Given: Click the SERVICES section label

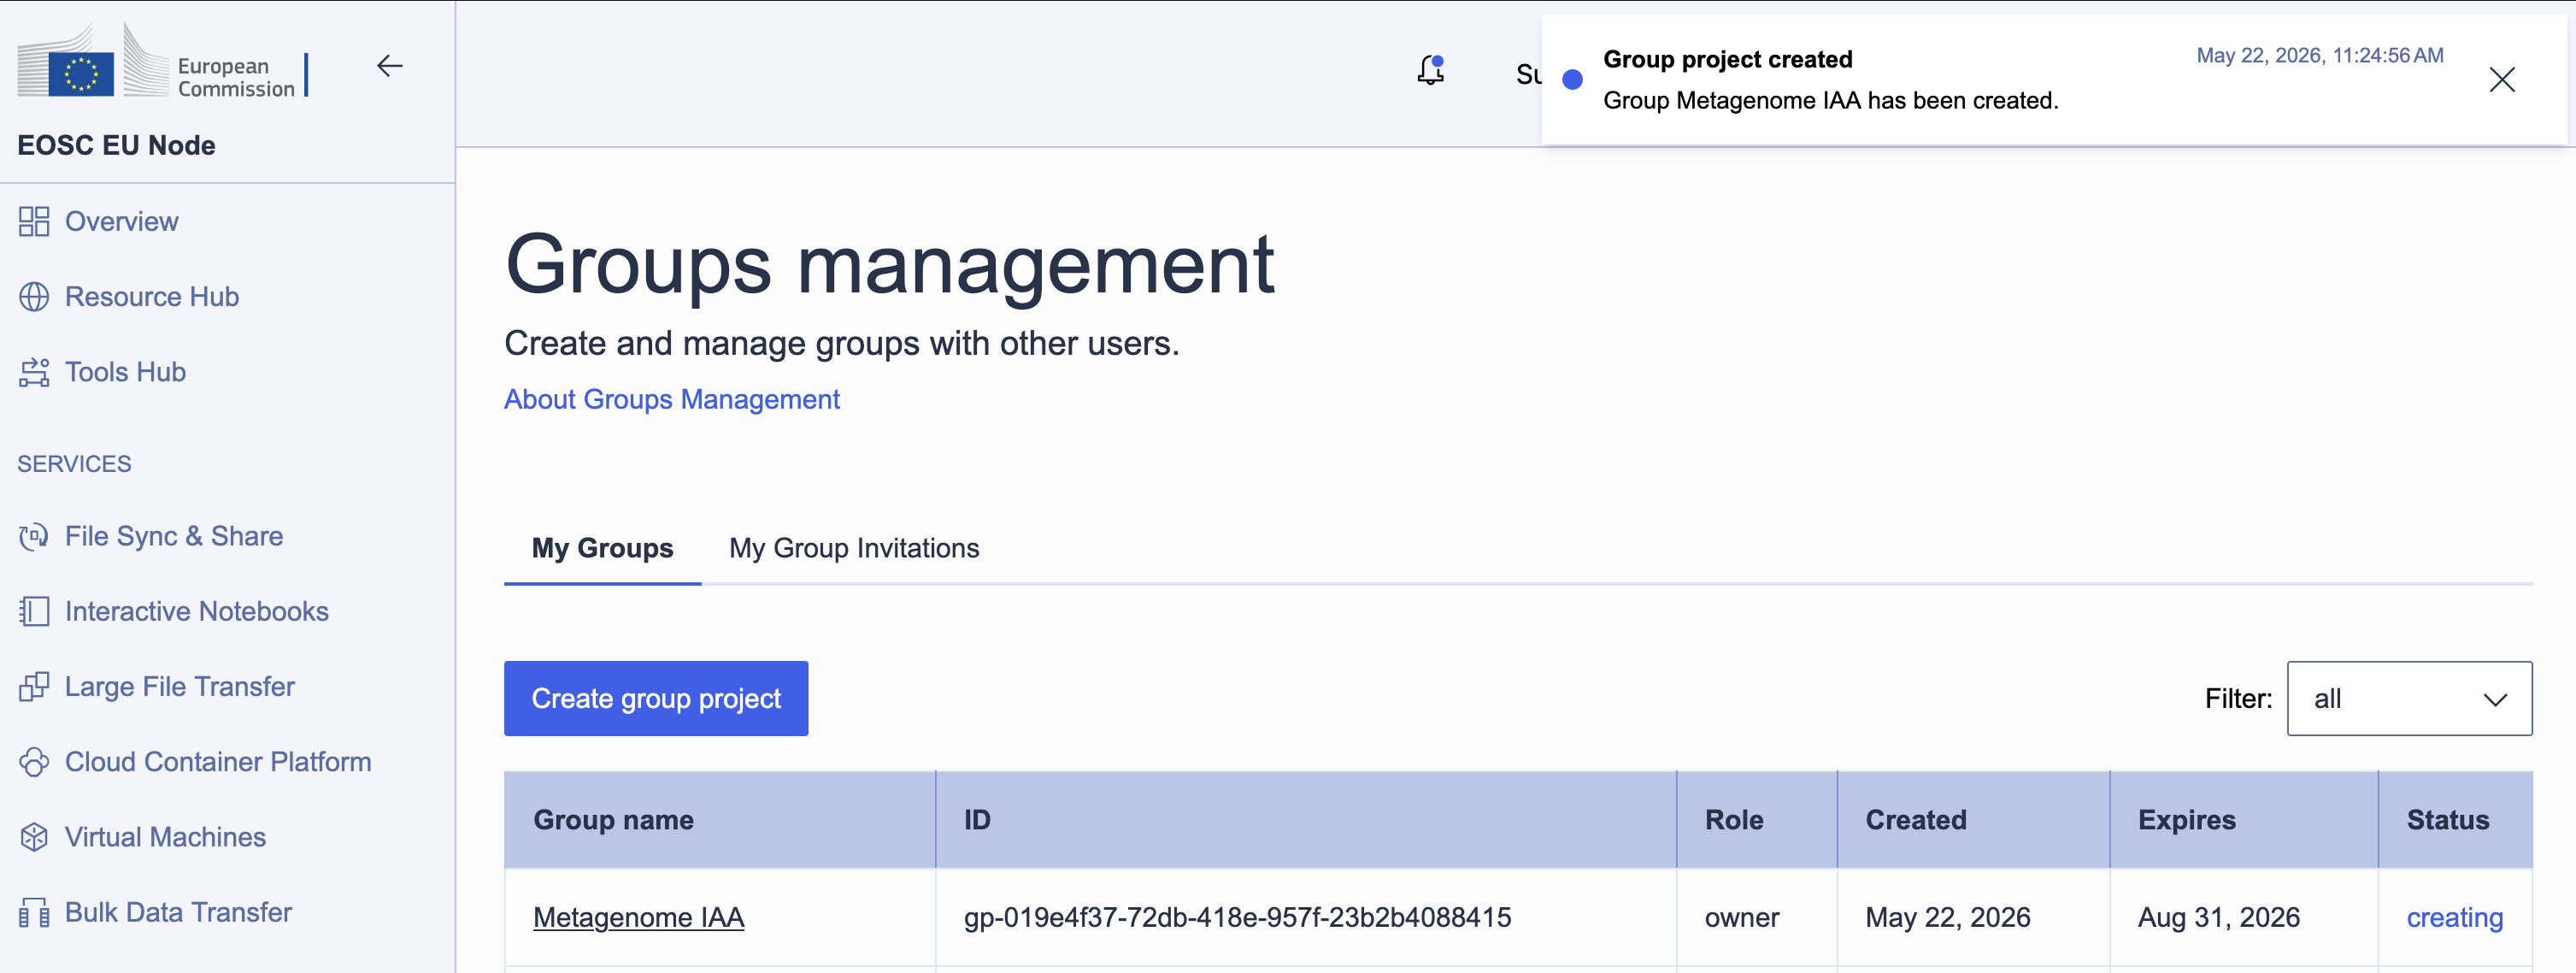Looking at the screenshot, I should tap(74, 464).
